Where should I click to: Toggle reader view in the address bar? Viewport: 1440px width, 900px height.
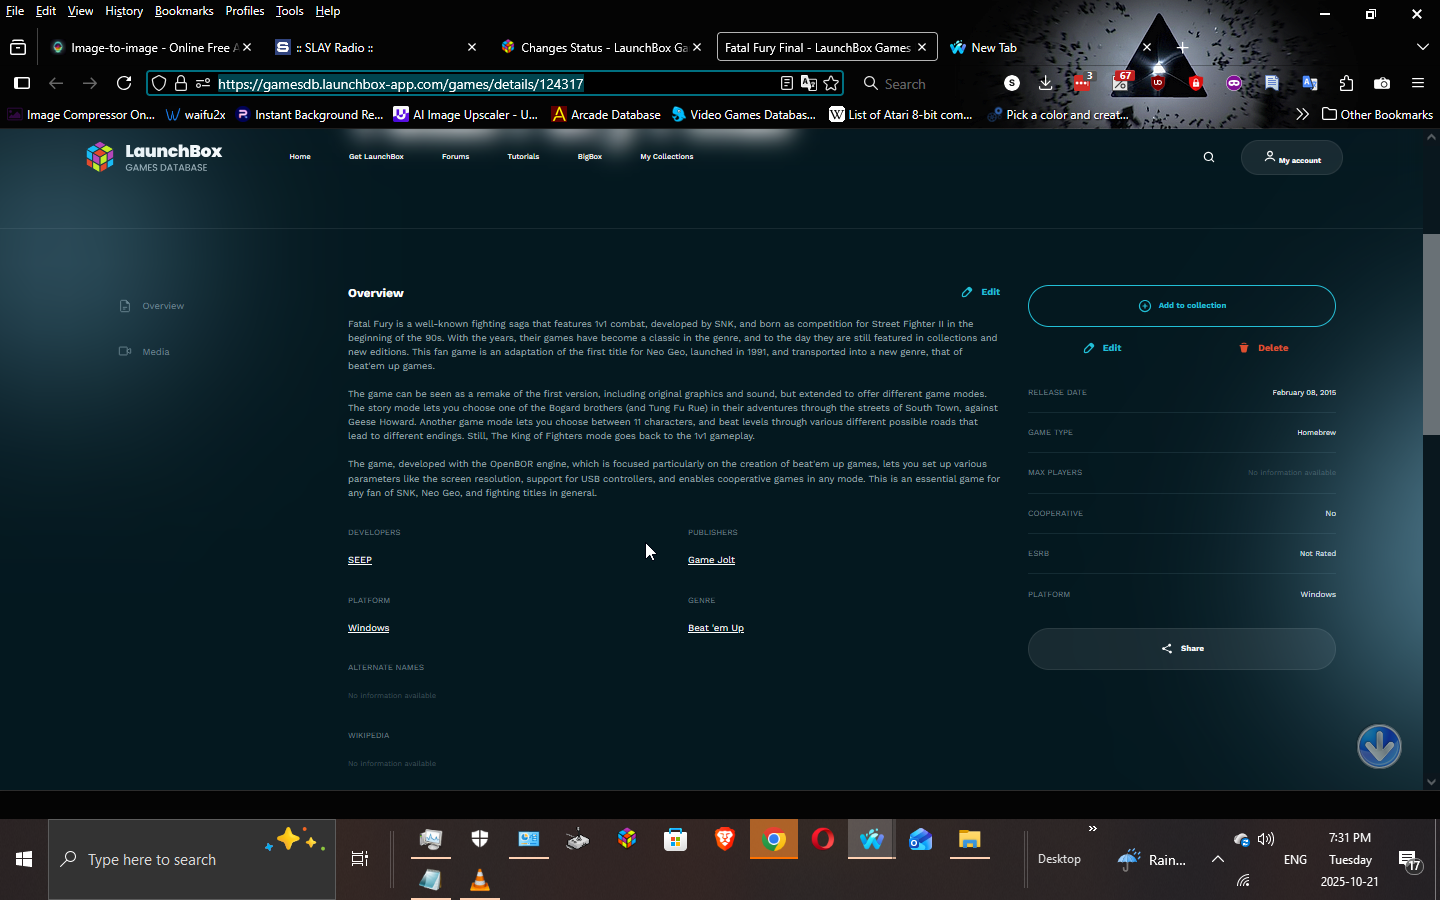click(787, 84)
